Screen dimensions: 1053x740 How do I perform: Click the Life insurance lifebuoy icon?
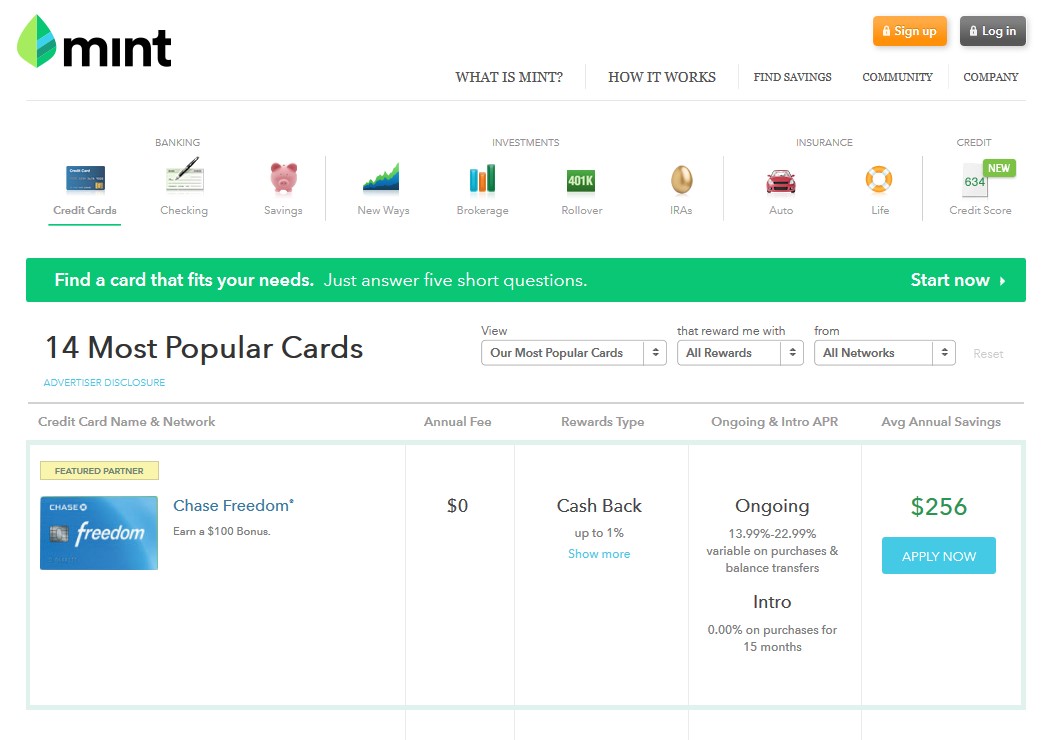[879, 180]
